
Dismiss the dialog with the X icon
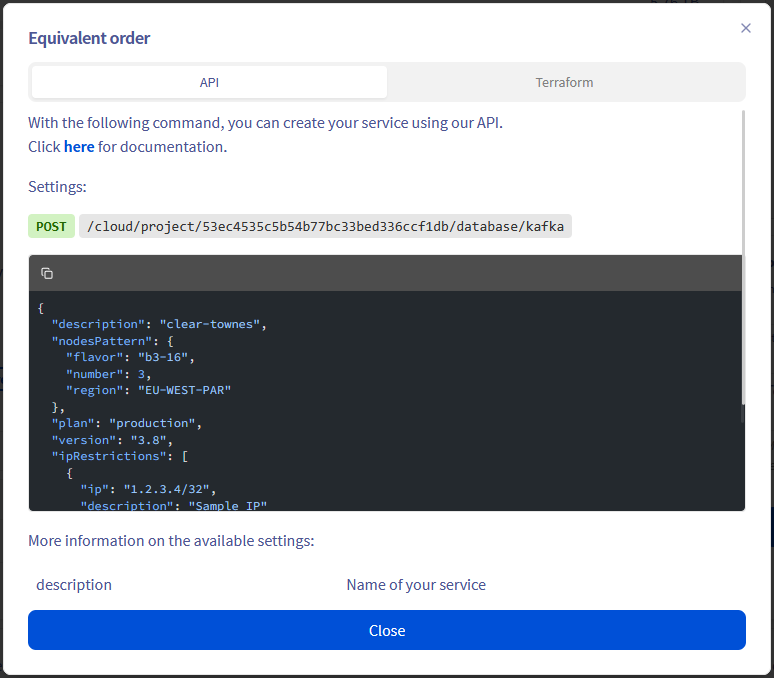coord(745,28)
